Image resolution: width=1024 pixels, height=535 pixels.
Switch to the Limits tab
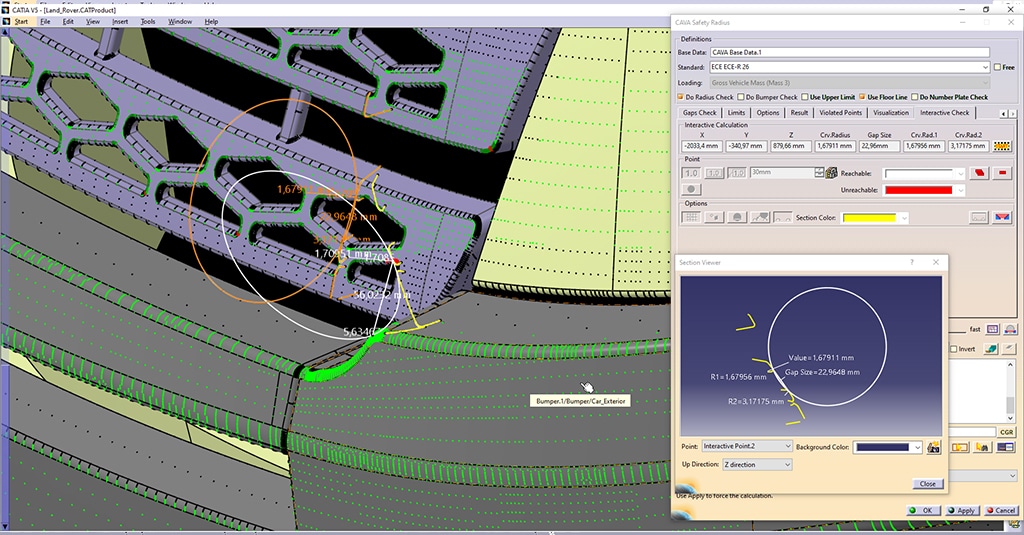tap(736, 112)
